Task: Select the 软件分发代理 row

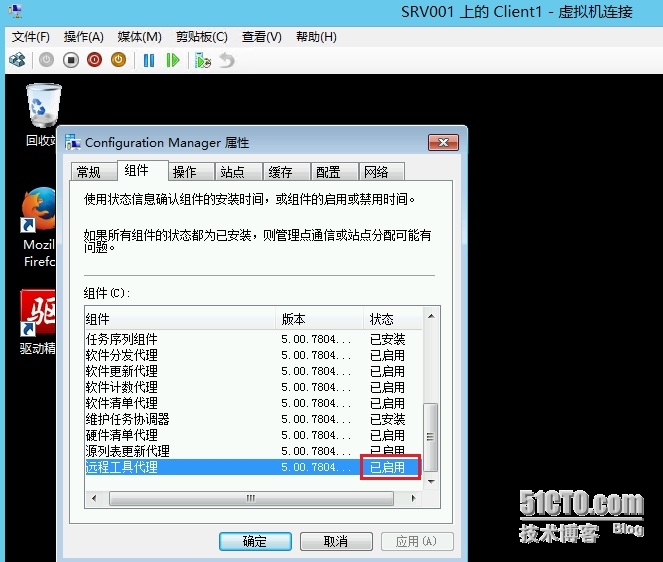Action: (254, 355)
